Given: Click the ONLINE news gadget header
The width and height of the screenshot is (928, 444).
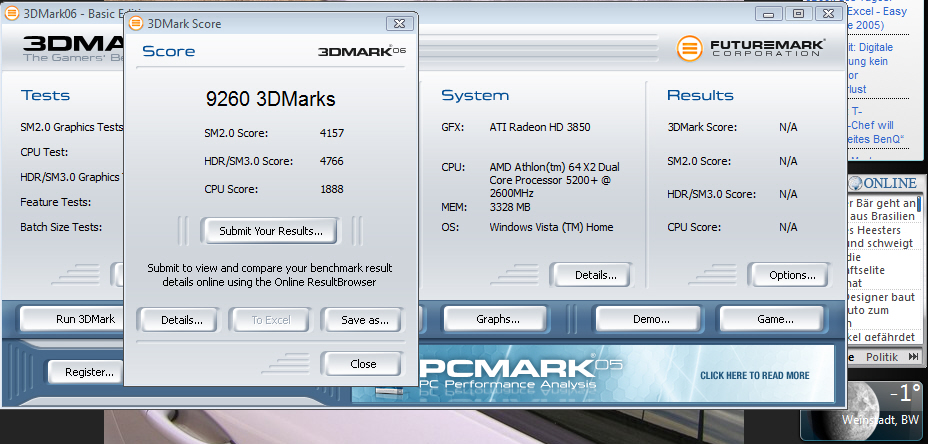Looking at the screenshot, I should click(x=882, y=183).
